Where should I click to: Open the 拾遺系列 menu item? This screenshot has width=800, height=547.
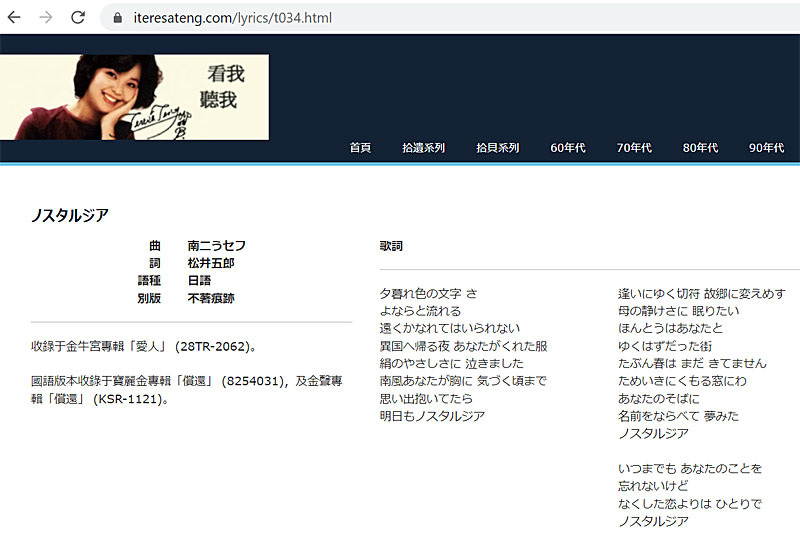(x=423, y=147)
